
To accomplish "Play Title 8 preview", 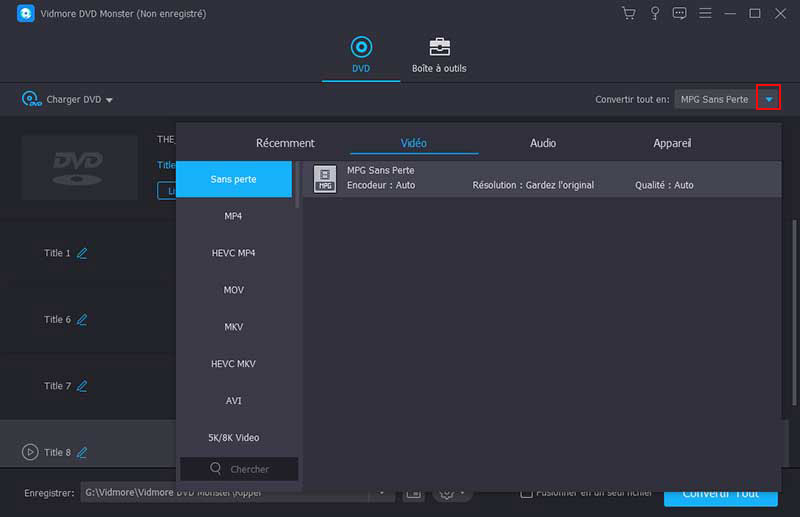I will [x=30, y=452].
